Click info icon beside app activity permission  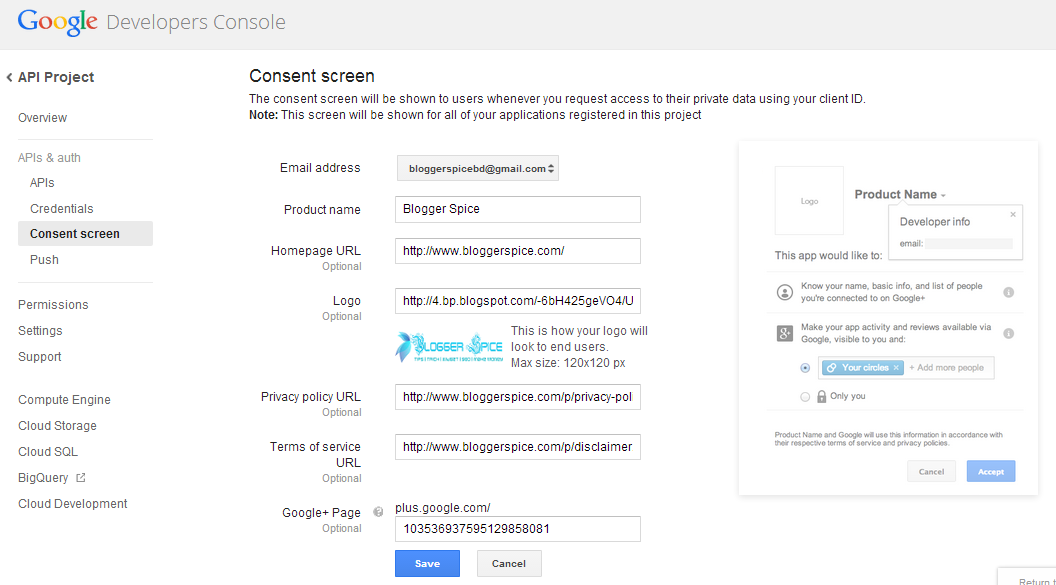(x=1008, y=333)
